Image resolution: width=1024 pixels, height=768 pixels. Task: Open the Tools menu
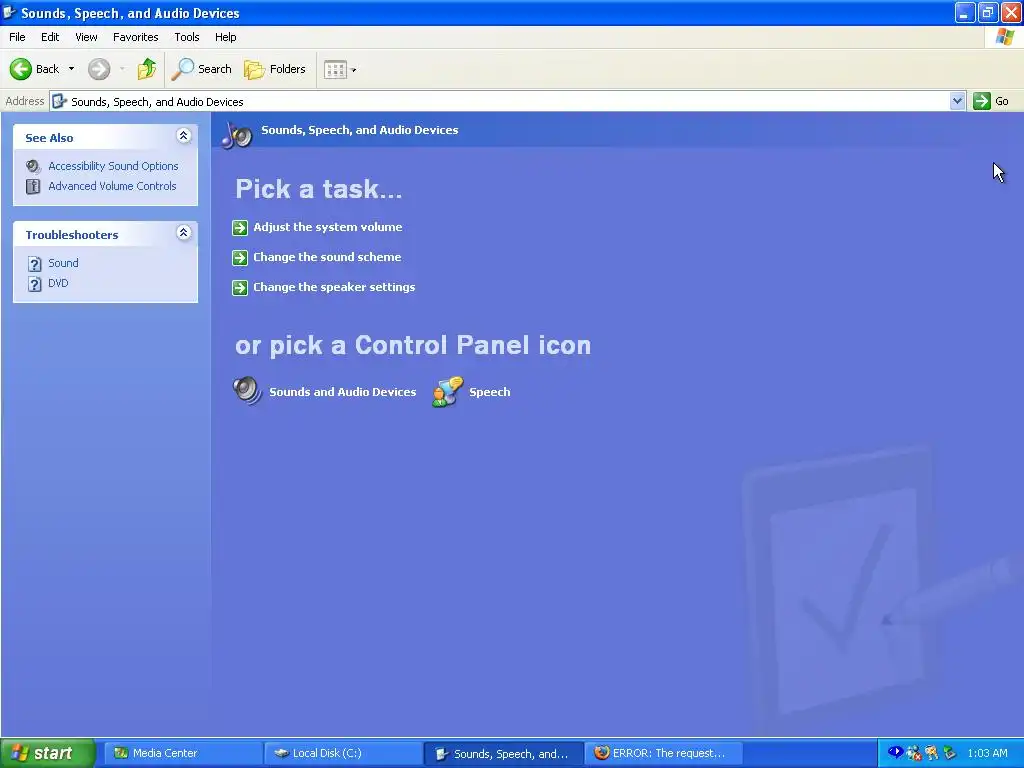point(187,37)
